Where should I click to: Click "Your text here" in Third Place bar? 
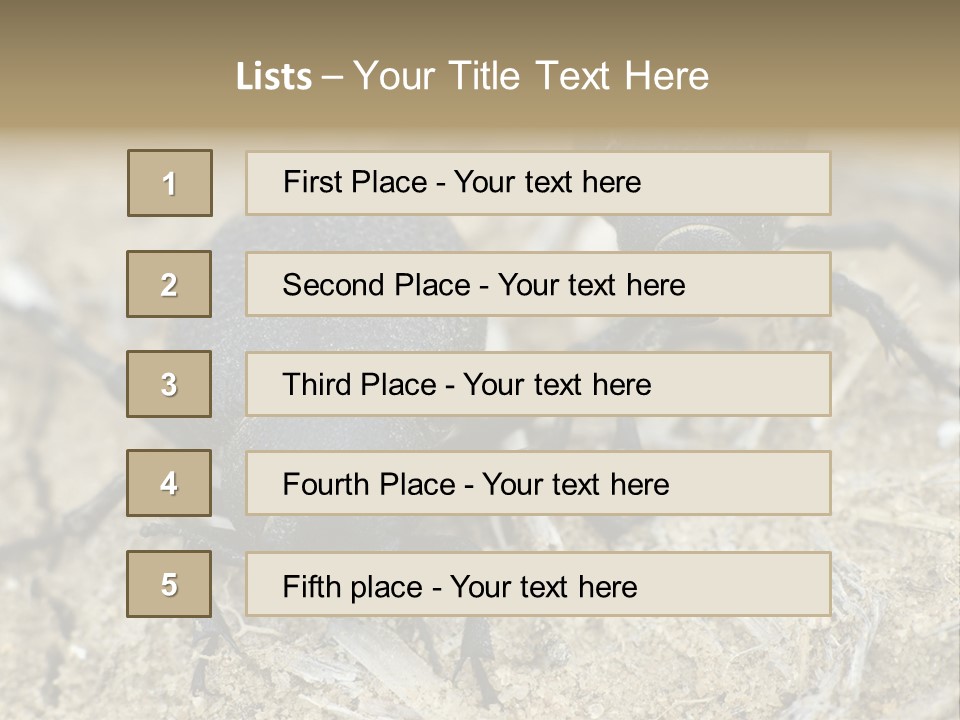557,385
